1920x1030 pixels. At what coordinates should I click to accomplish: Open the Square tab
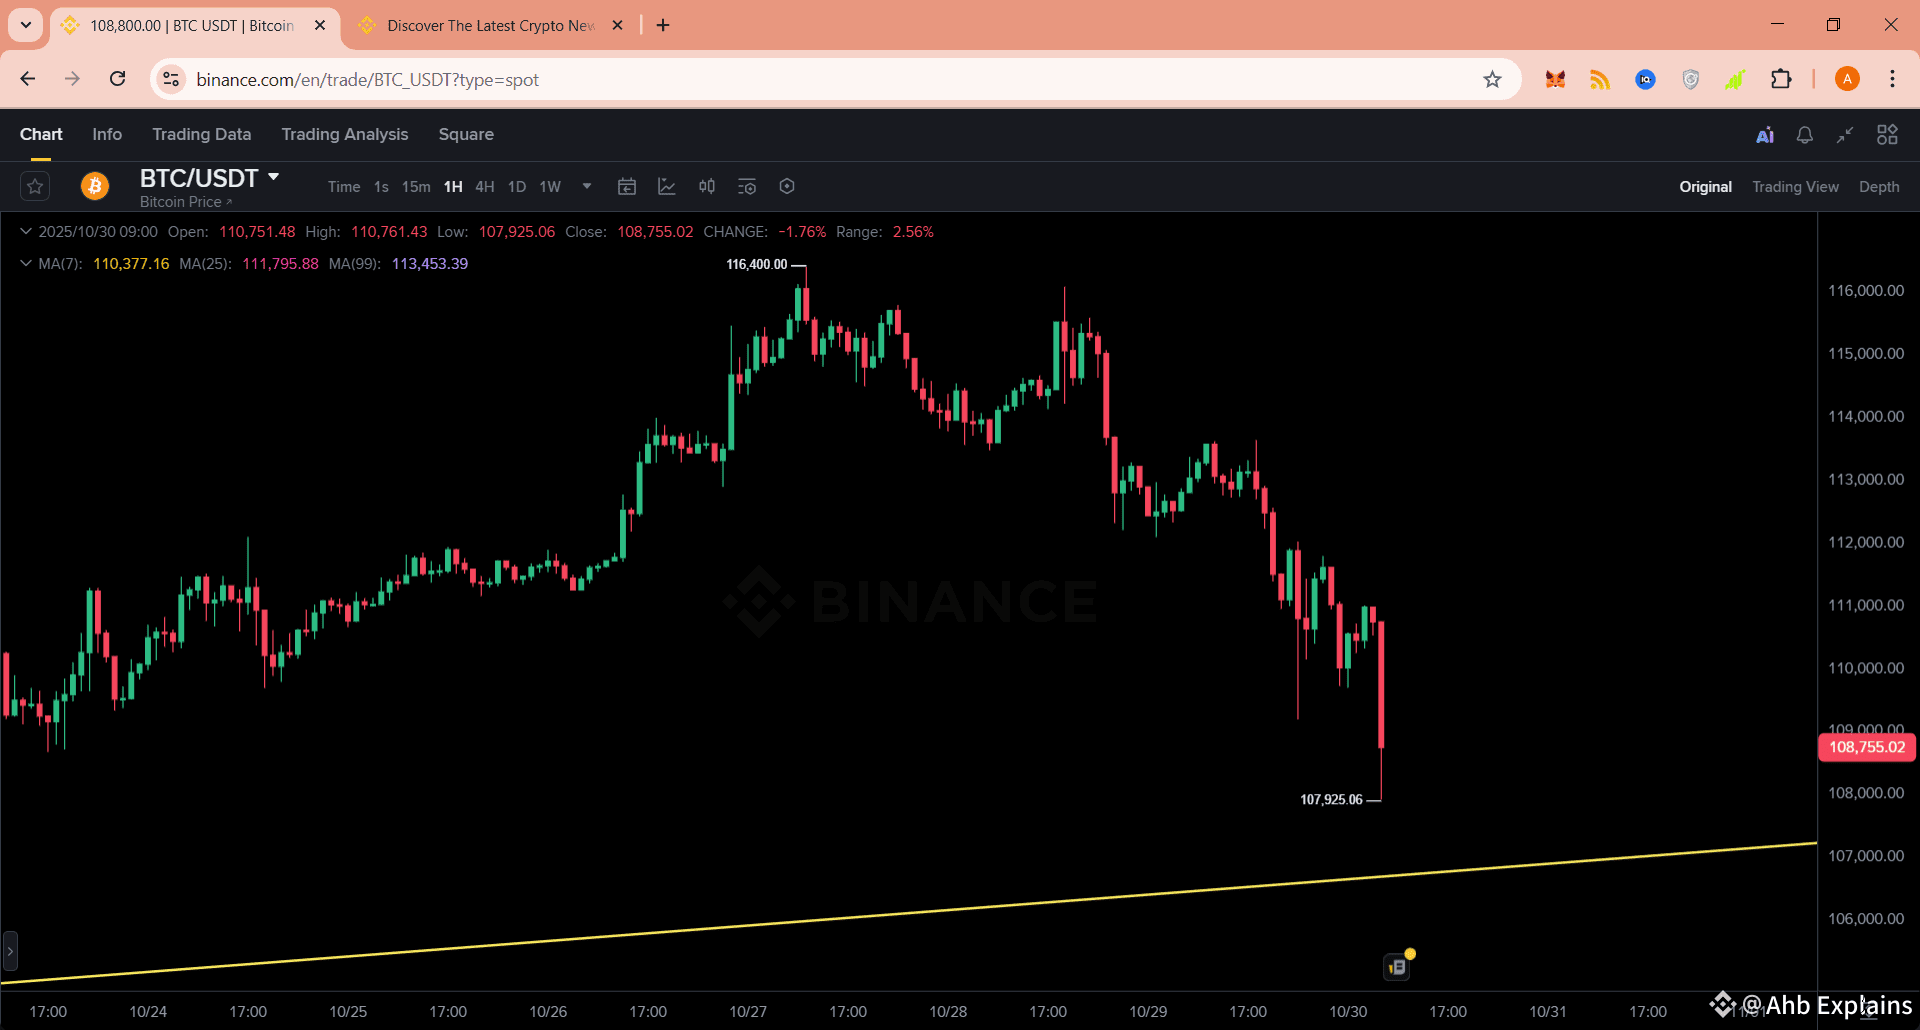click(x=466, y=134)
